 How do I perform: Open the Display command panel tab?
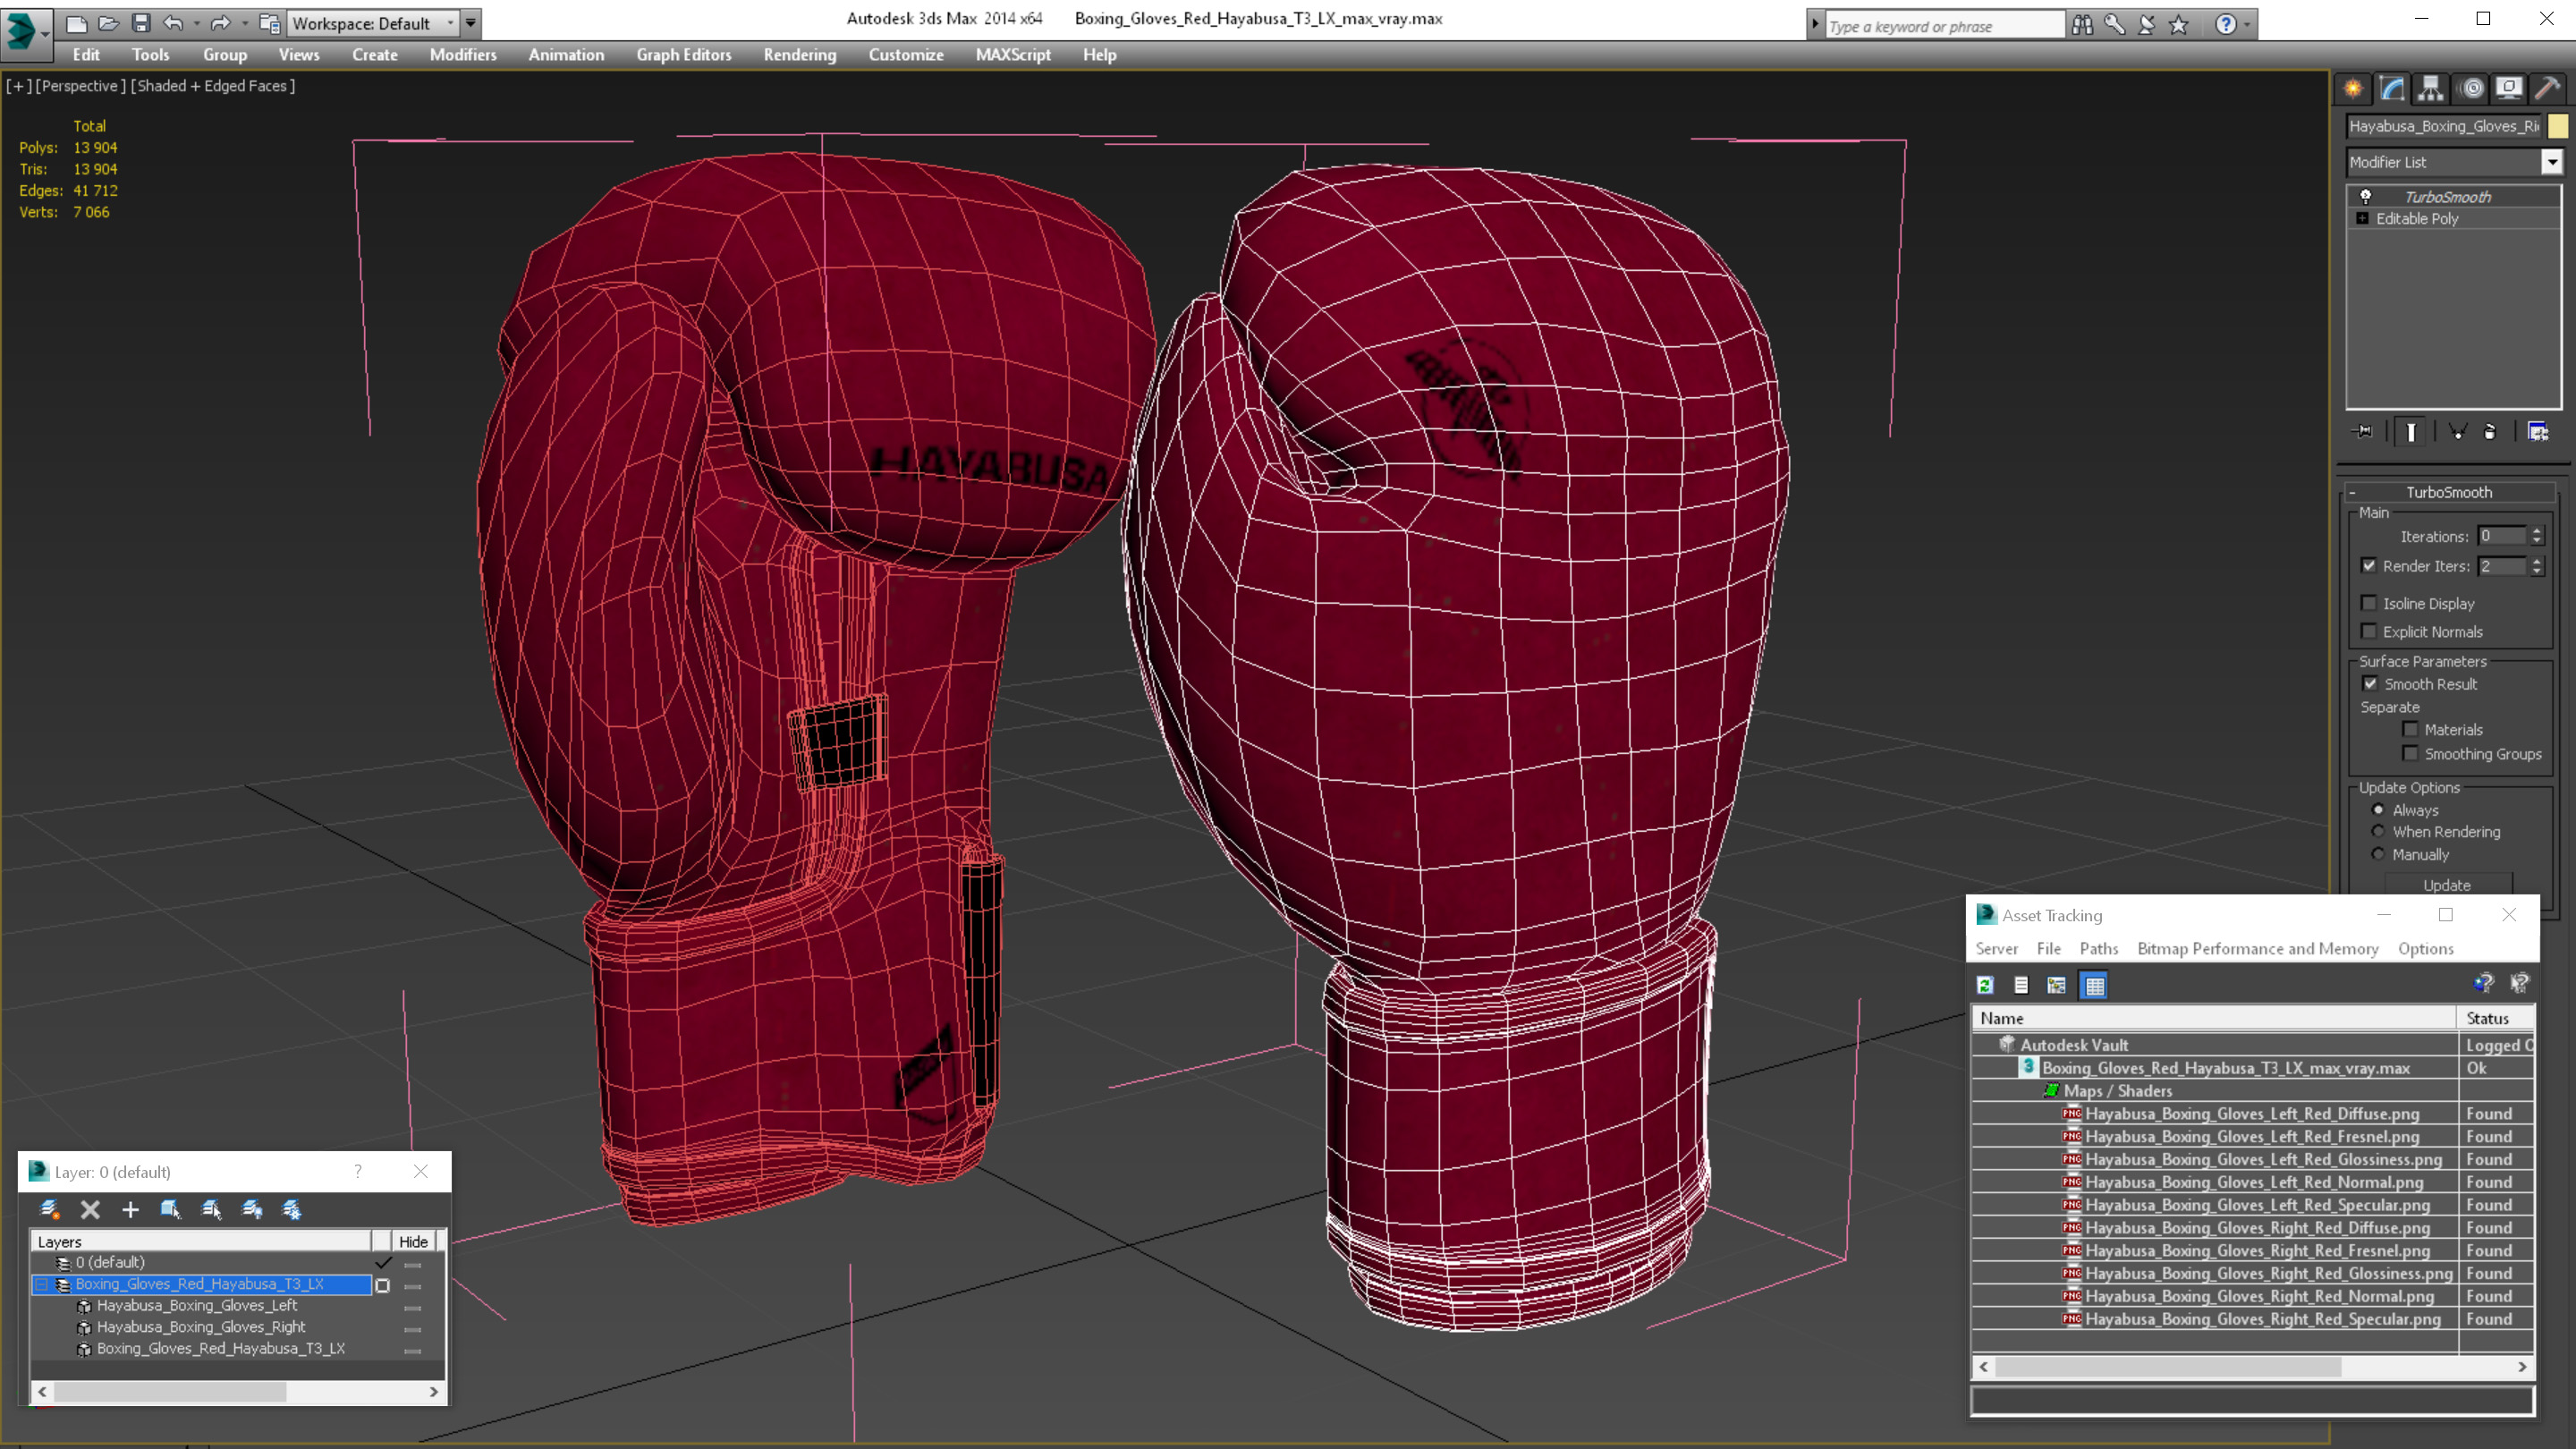point(2509,89)
